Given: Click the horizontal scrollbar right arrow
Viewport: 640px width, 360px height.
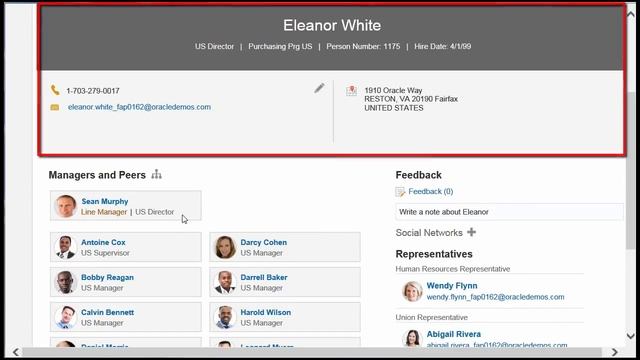Looking at the screenshot, I should 615,352.
